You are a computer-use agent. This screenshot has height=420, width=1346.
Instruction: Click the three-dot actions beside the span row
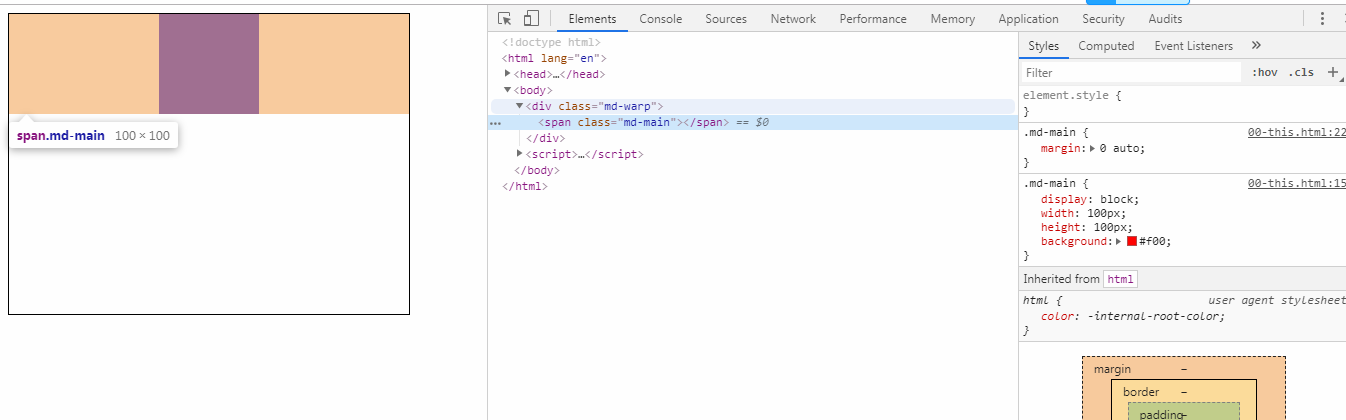495,123
